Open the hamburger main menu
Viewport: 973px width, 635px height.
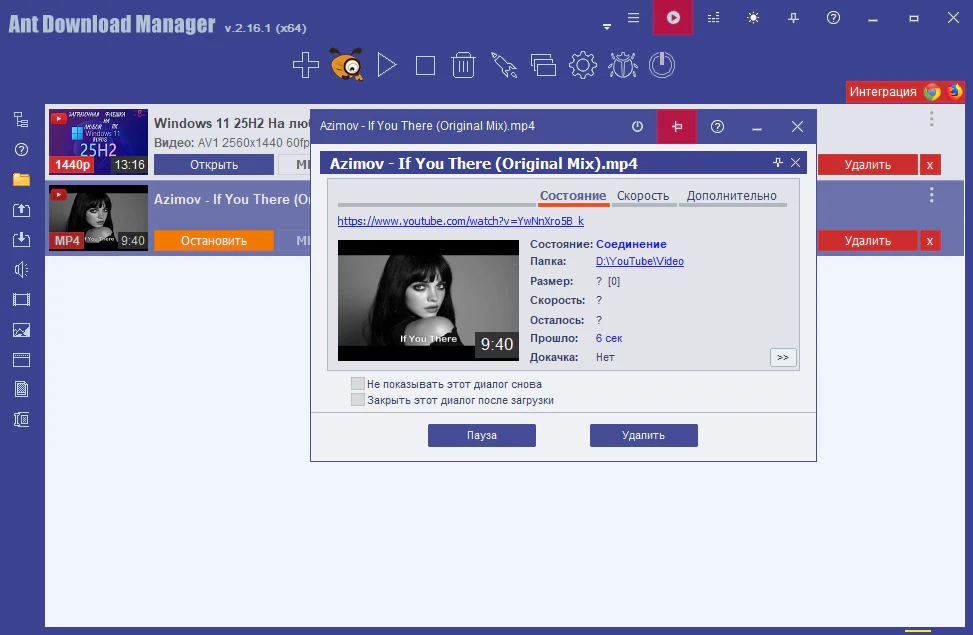point(633,18)
